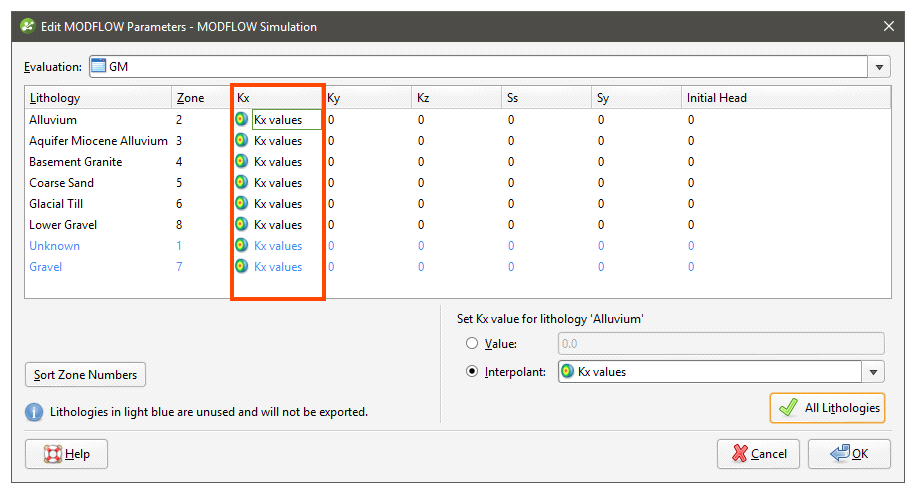Image resolution: width=905 pixels, height=483 pixels.
Task: Click the Kx values cell for Alluvium
Action: pos(286,119)
